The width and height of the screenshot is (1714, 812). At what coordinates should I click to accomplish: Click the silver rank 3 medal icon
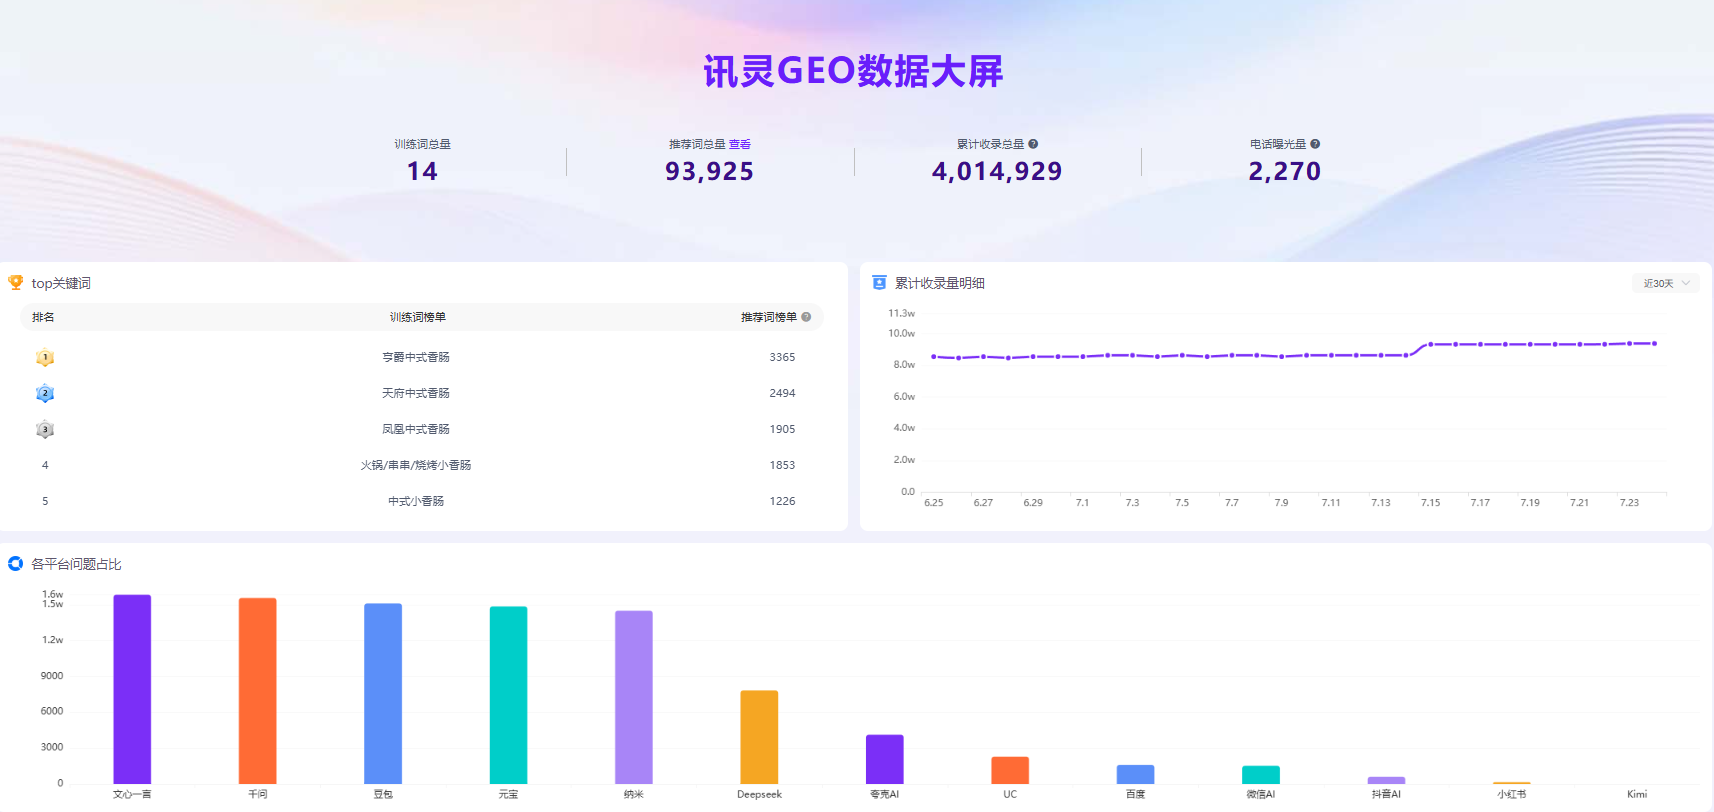(x=45, y=429)
